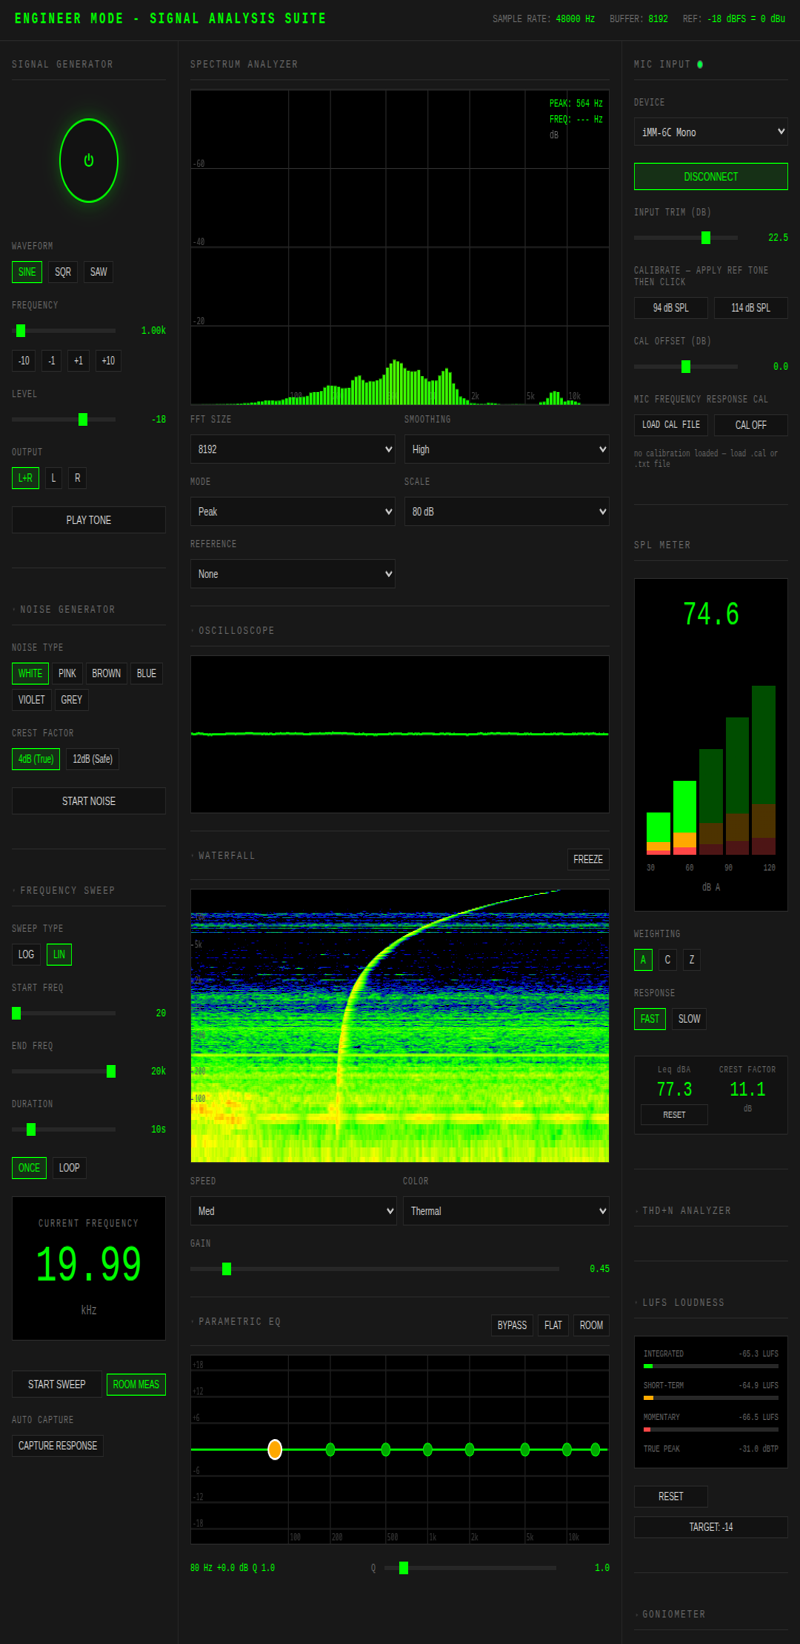The height and width of the screenshot is (1644, 800).
Task: Select BLUE noise type
Action: coord(146,674)
